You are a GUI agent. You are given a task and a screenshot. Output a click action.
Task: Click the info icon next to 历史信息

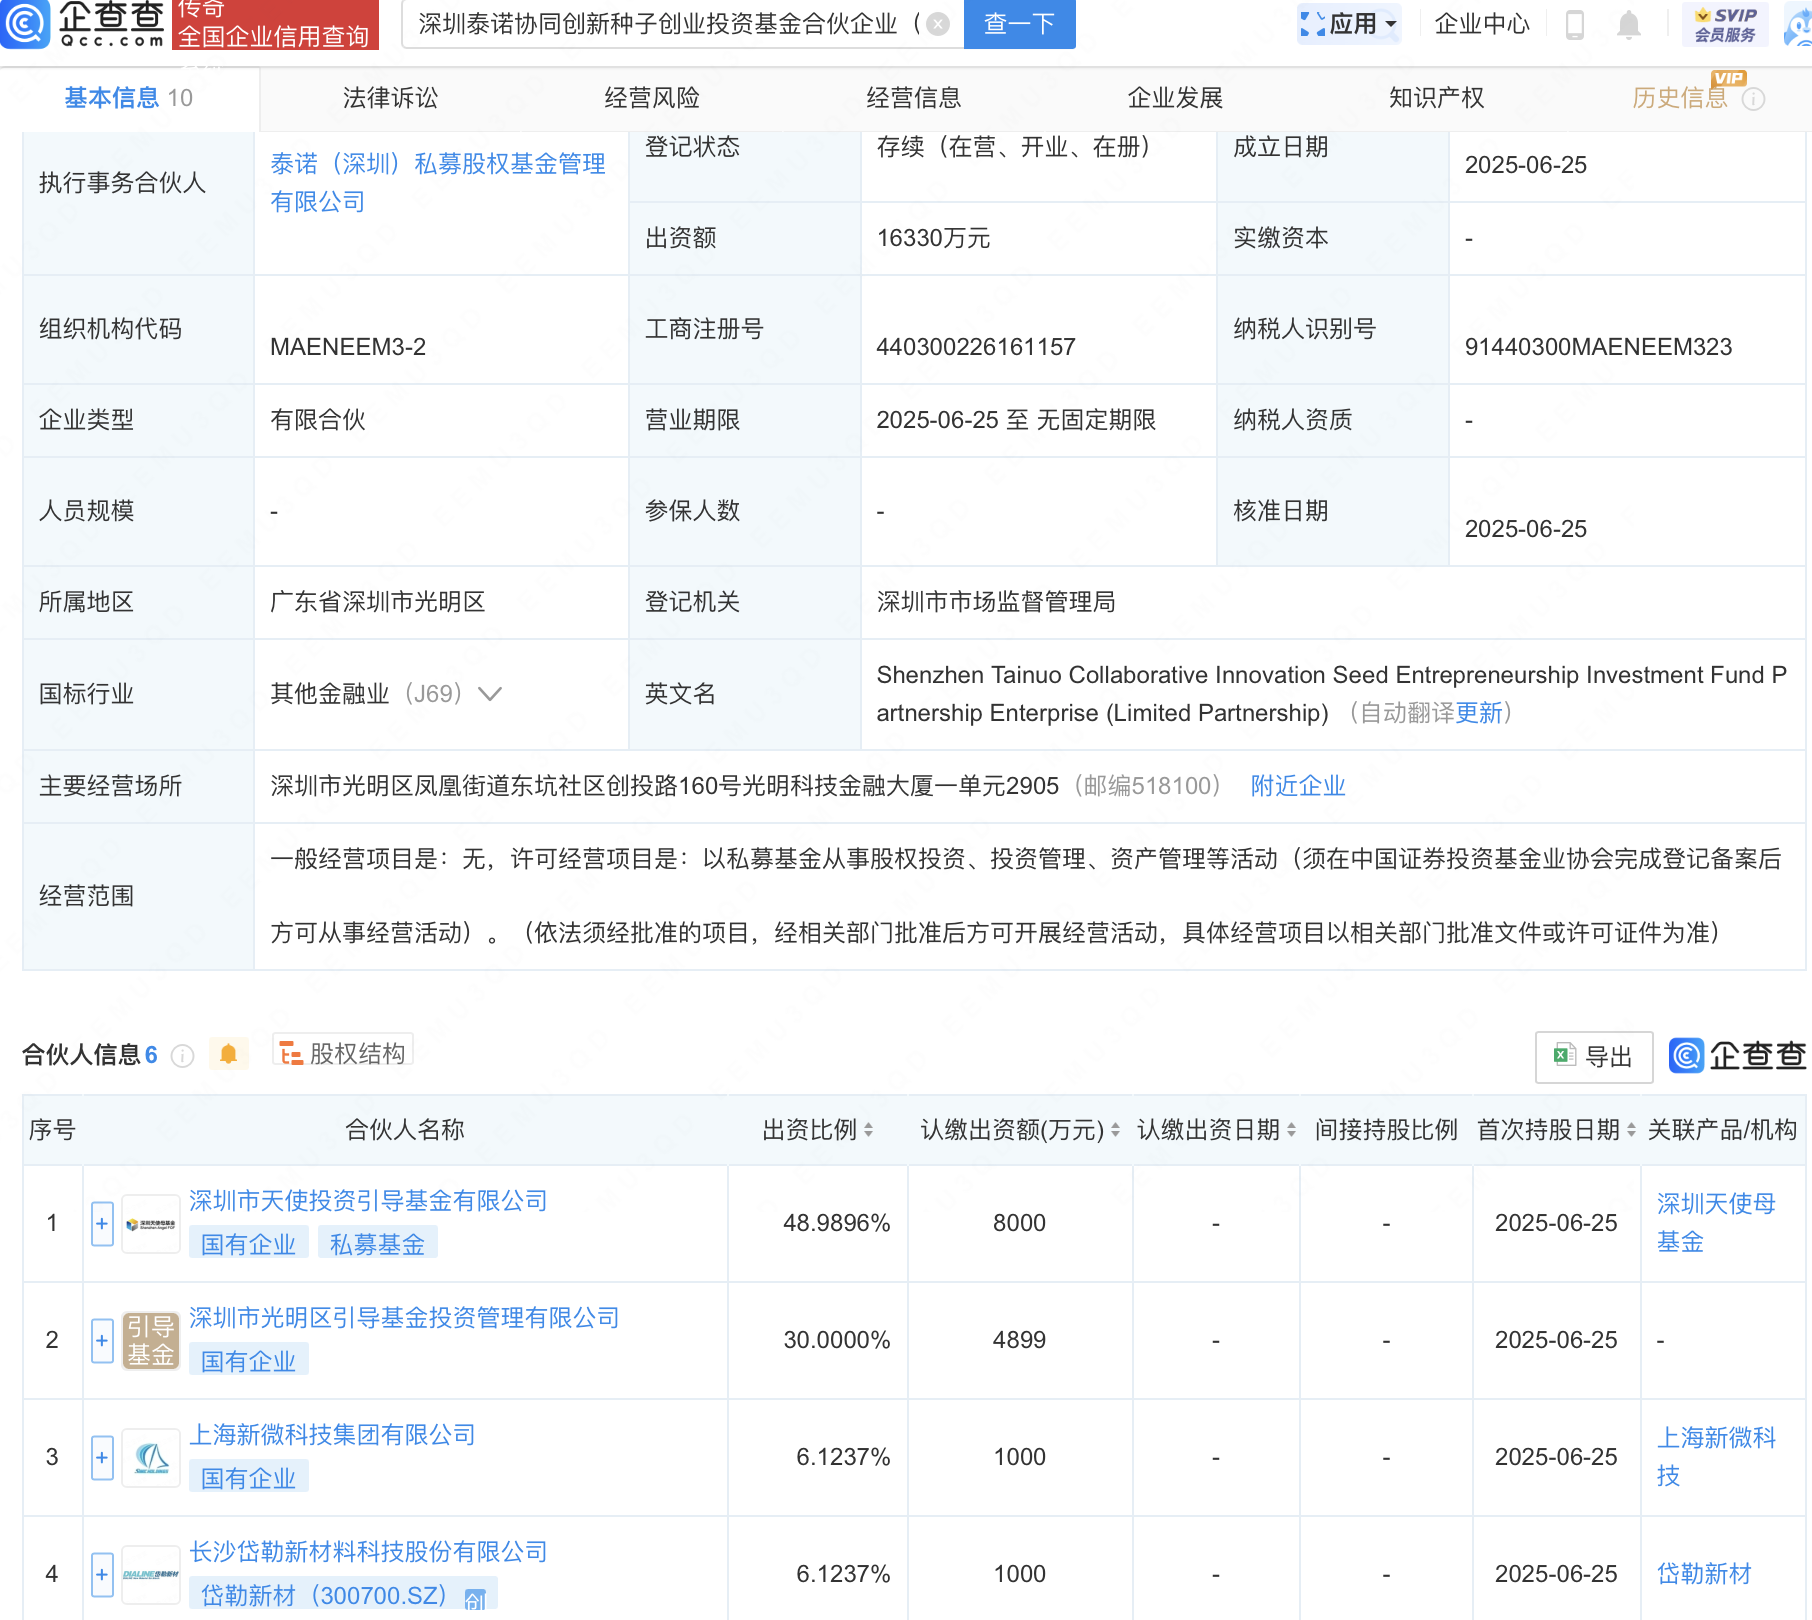tap(1754, 99)
